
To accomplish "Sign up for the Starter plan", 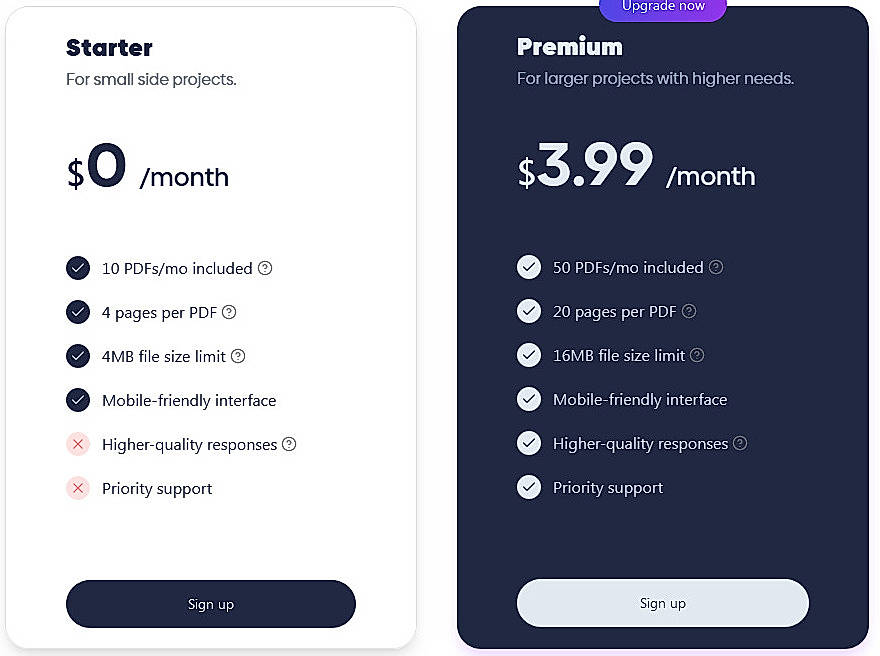I will coord(211,604).
